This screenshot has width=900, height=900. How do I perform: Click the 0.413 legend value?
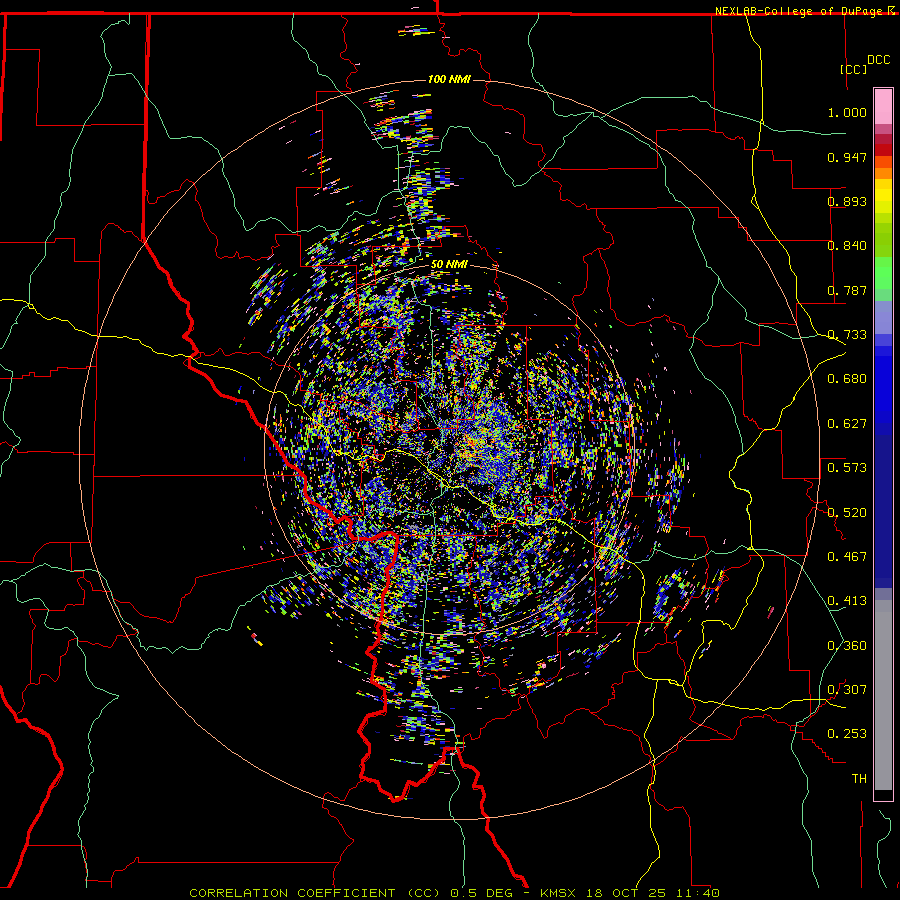click(847, 601)
